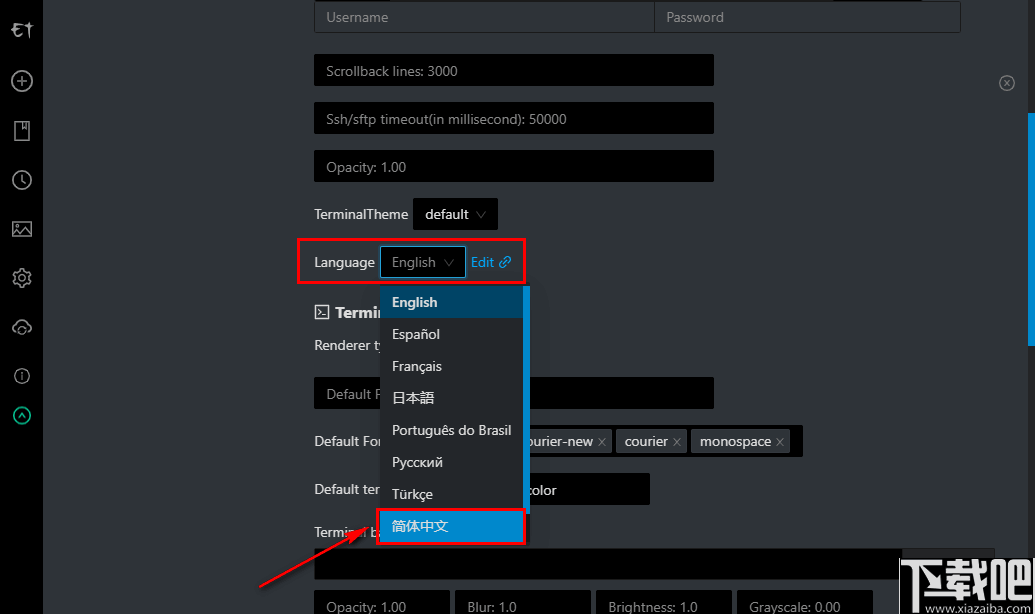Viewport: 1035px width, 614px height.
Task: Click the Grayscale 0.00 field
Action: [x=805, y=603]
